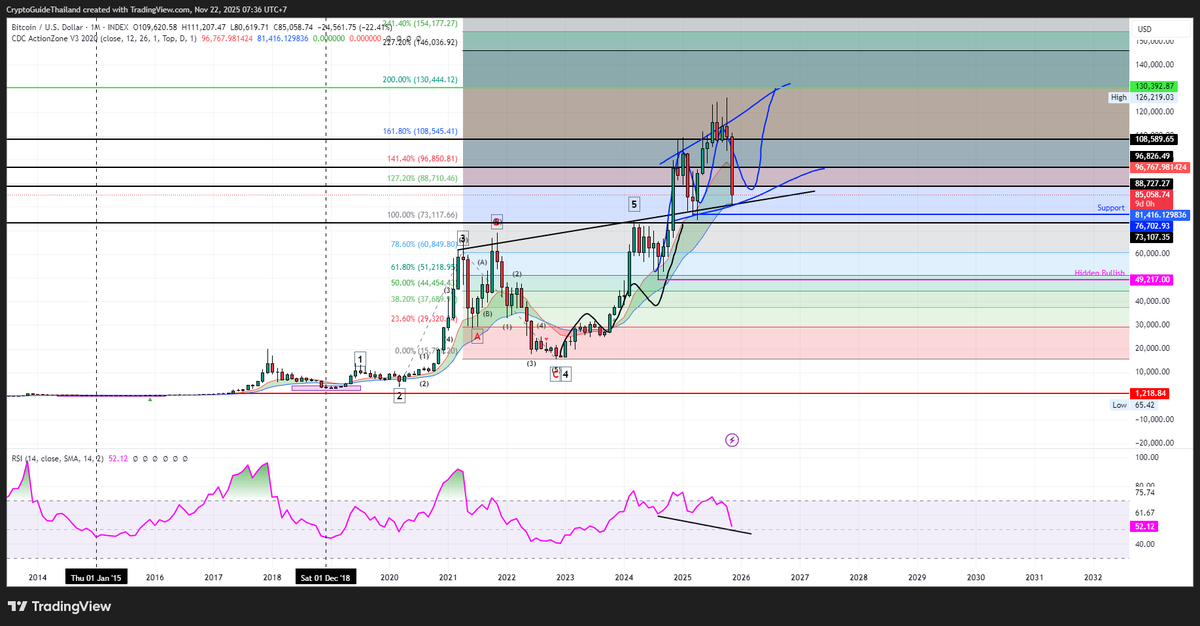This screenshot has width=1200, height=626.
Task: Select the red circled marker near 2021 peak
Action: coord(497,220)
